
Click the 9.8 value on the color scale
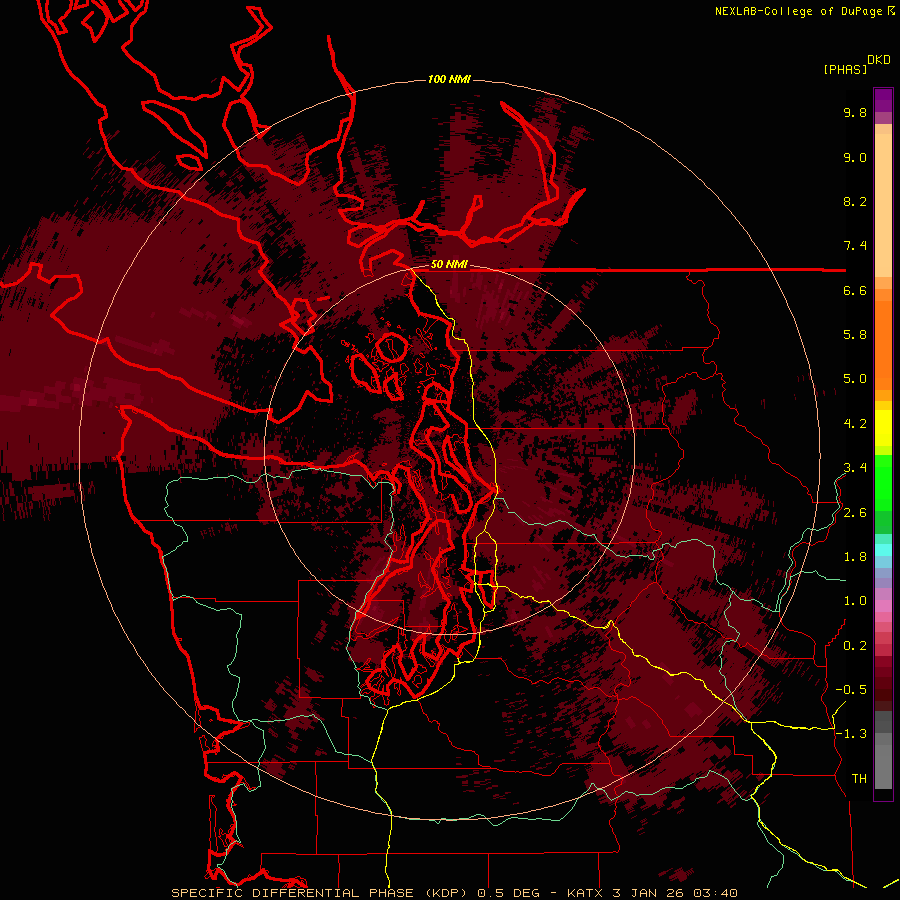coord(855,112)
